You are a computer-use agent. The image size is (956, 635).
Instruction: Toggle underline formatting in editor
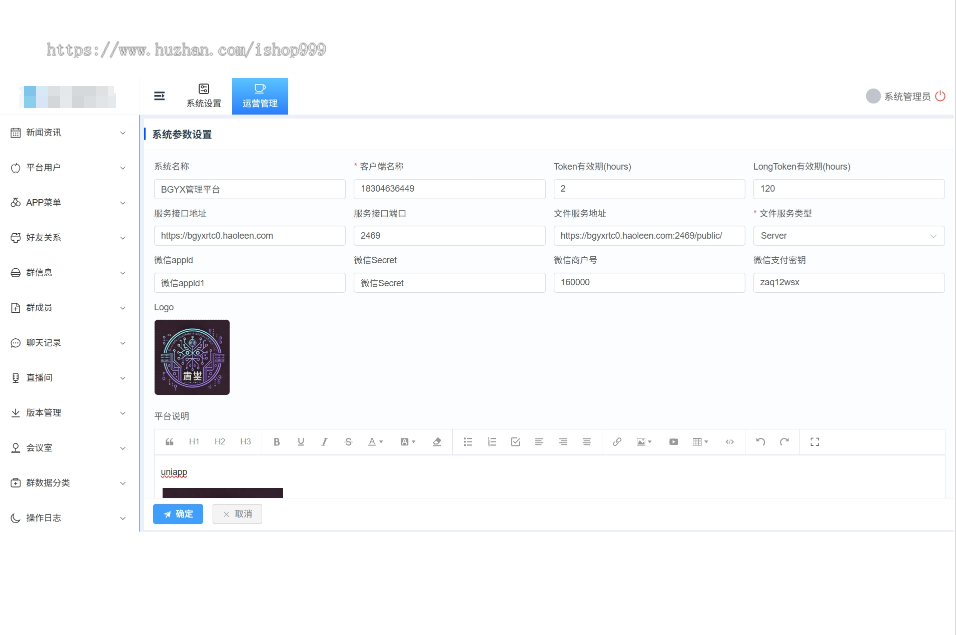click(x=301, y=442)
